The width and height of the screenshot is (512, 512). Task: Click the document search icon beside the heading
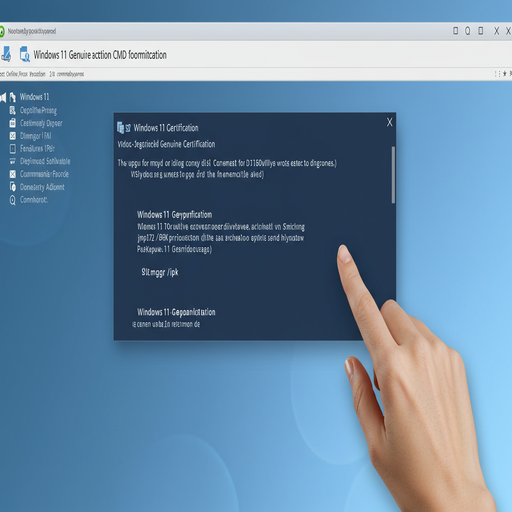click(x=25, y=54)
